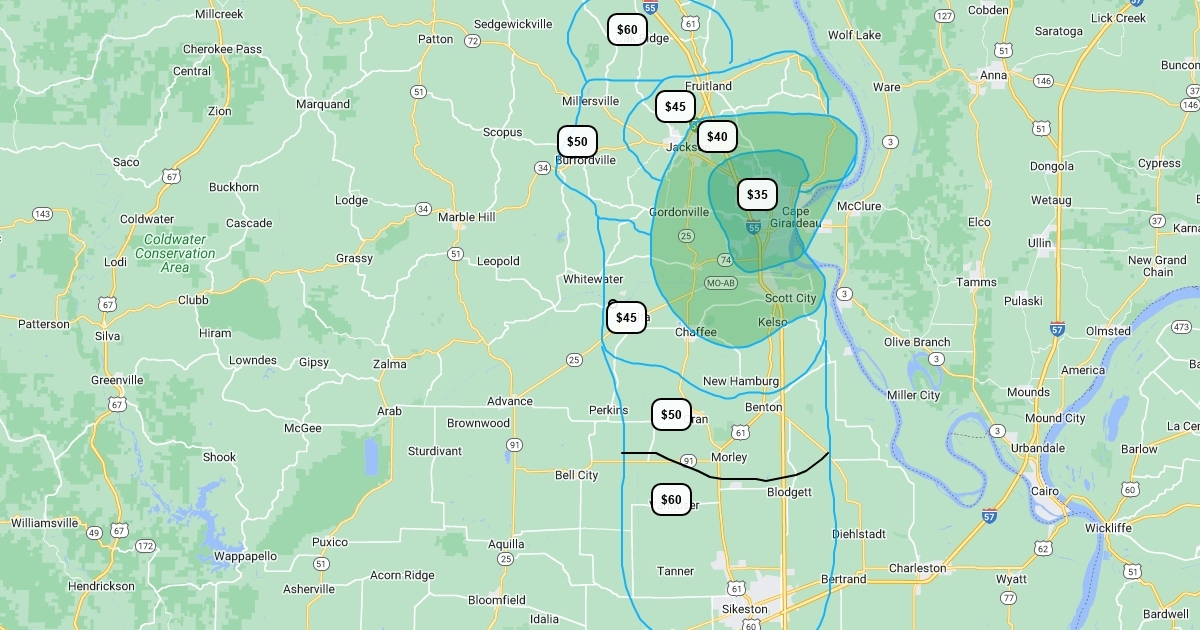Click the $50 price label near Burfordville
Viewport: 1200px width, 630px height.
[x=577, y=142]
